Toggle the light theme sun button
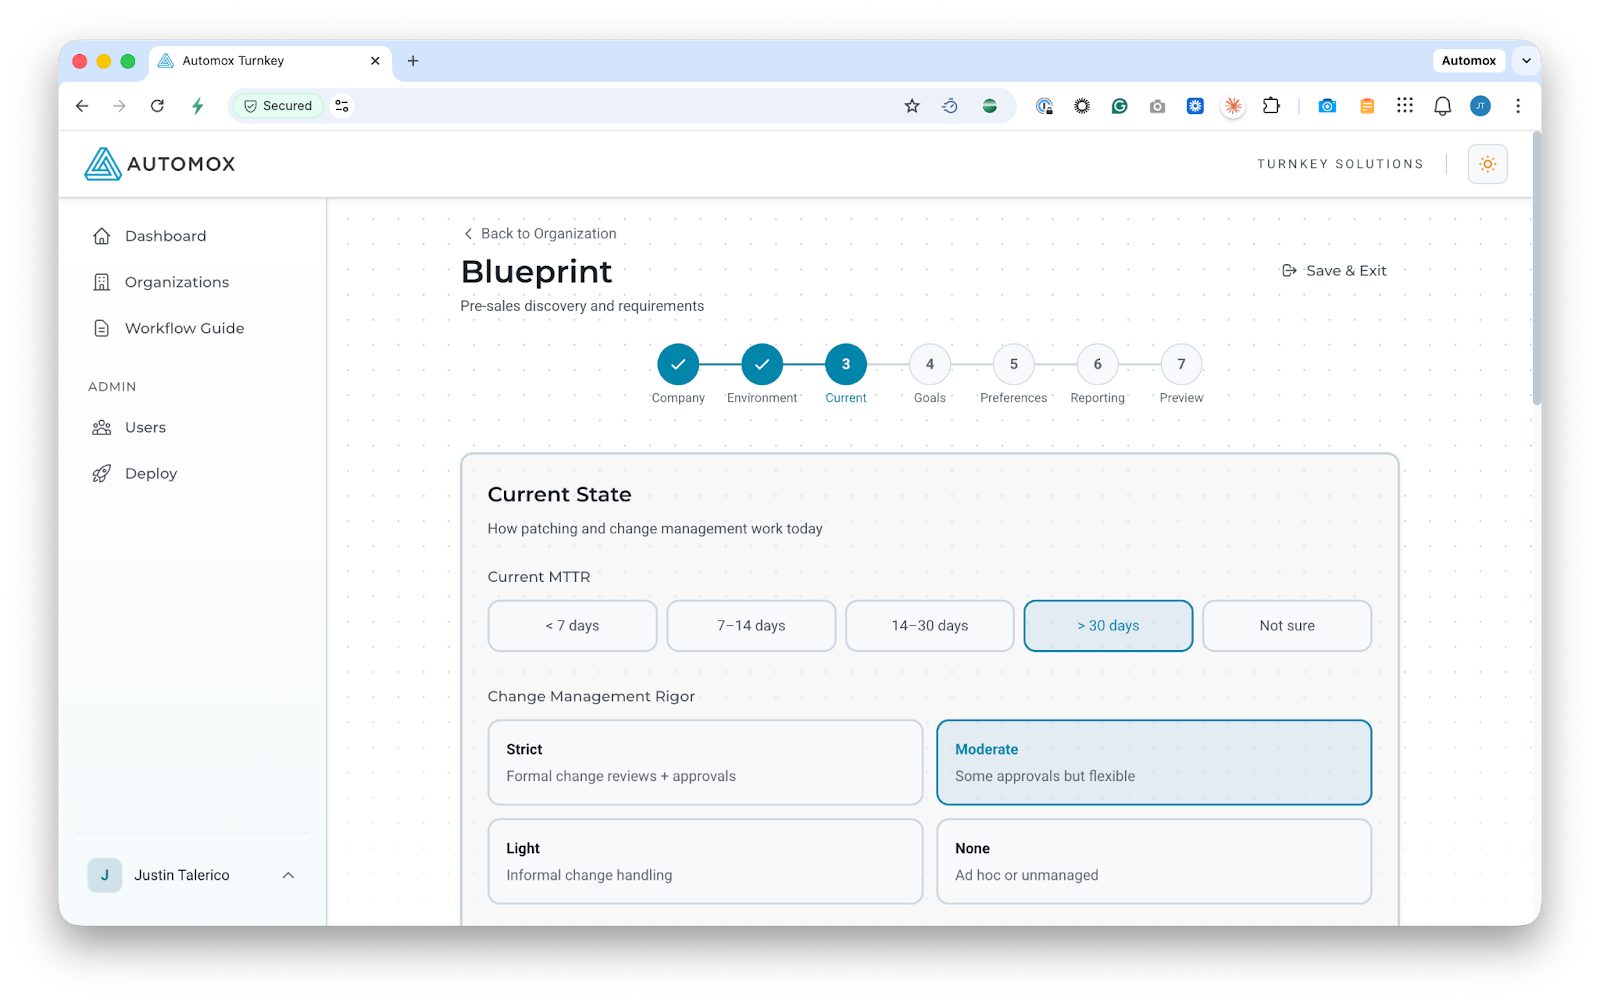Image resolution: width=1600 pixels, height=1003 pixels. [1487, 164]
